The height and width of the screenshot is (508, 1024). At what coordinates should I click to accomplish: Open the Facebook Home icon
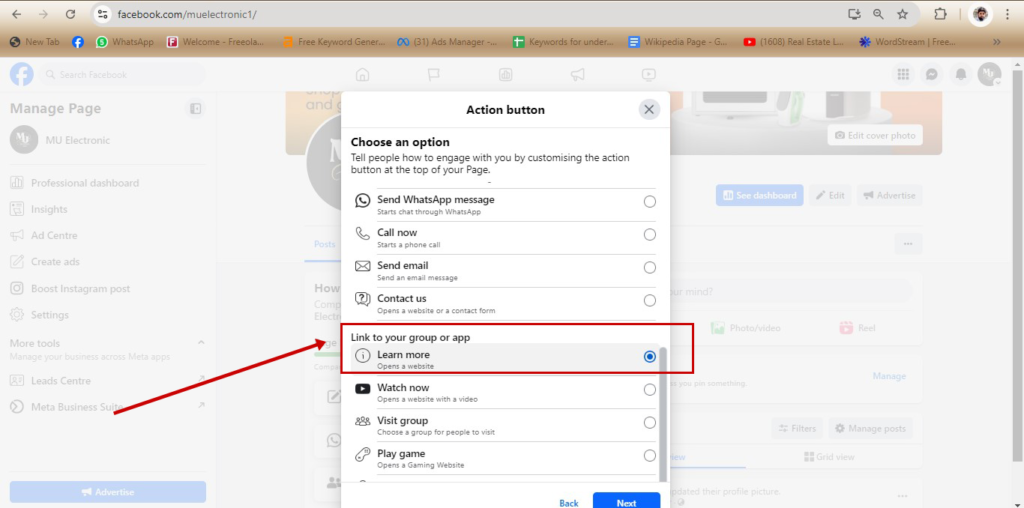[x=362, y=74]
